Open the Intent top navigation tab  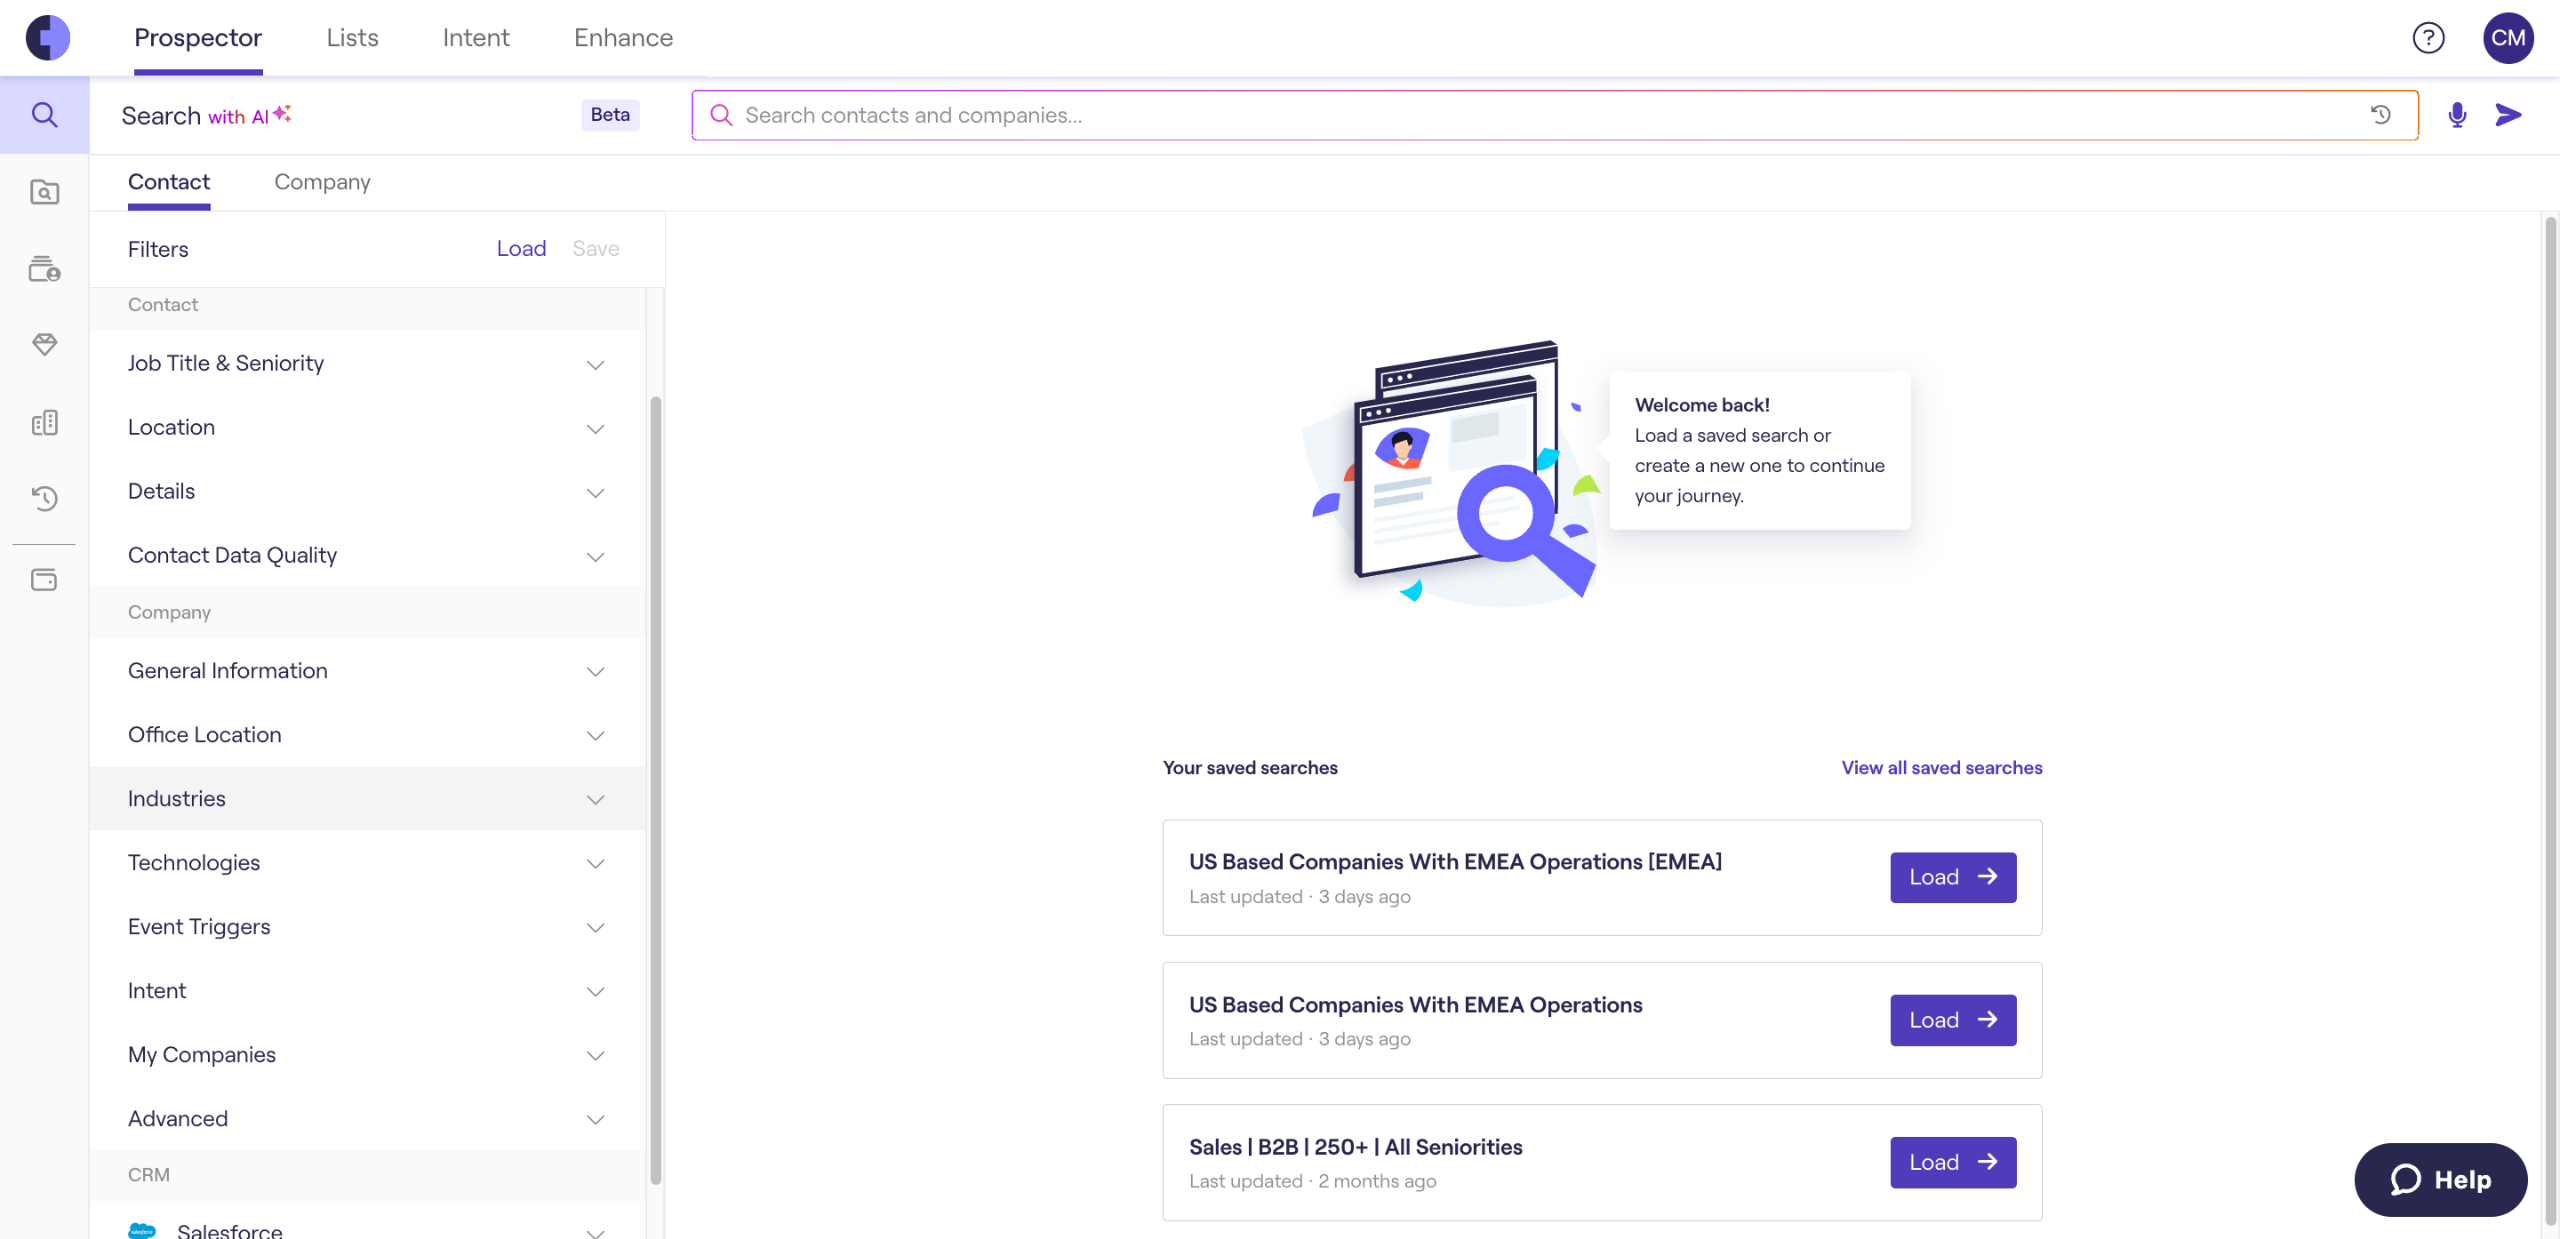point(476,38)
